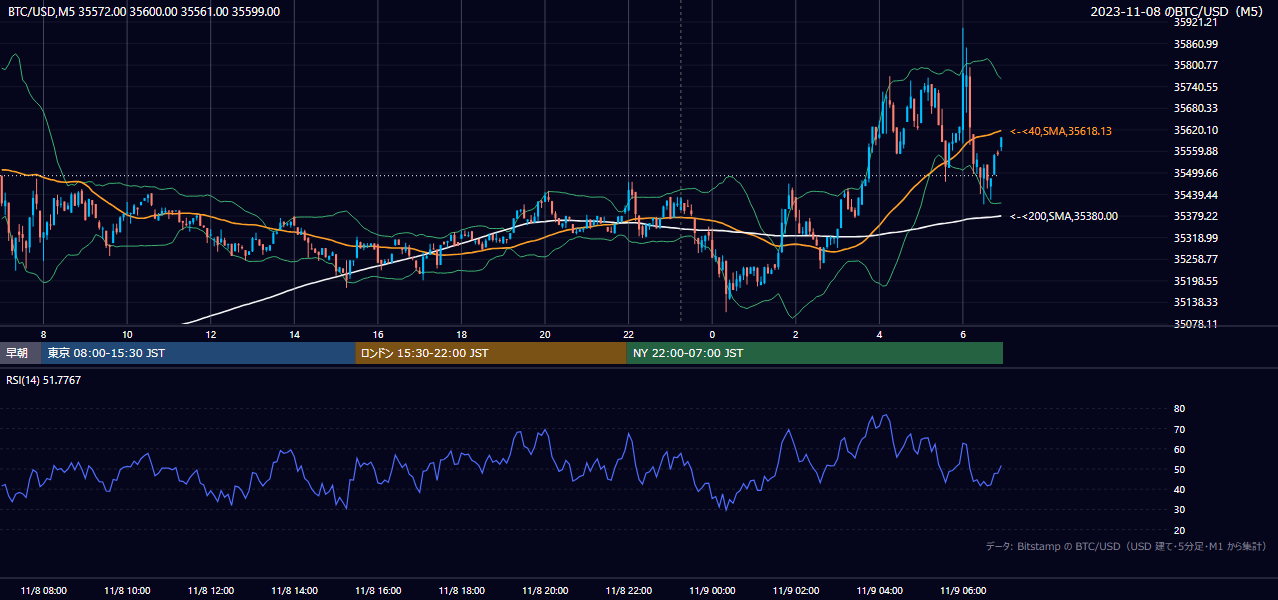Click the 11/8 10:00 time label
This screenshot has height=600, width=1278.
[x=127, y=590]
